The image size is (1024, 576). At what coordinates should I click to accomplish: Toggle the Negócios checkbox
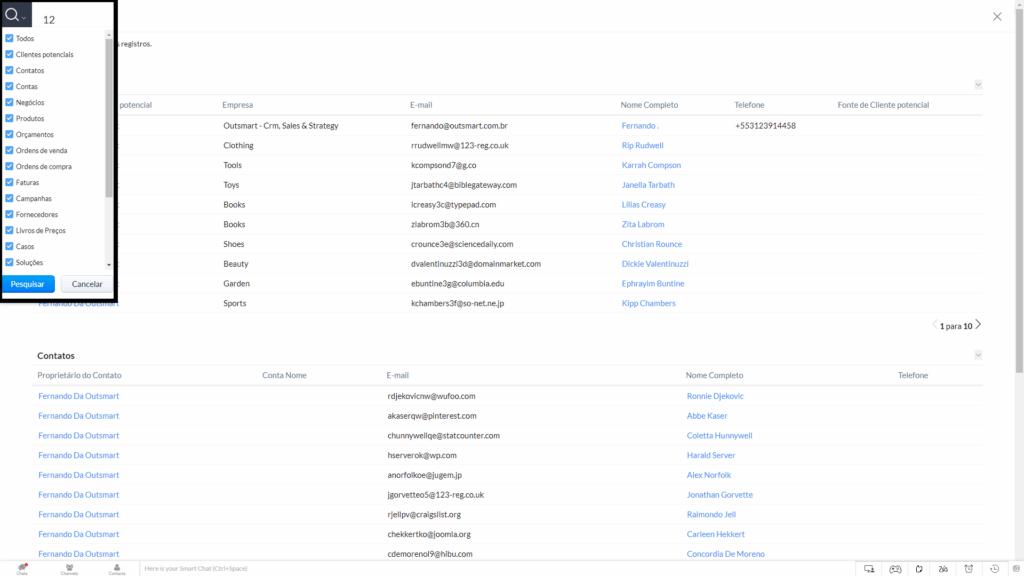click(x=9, y=103)
